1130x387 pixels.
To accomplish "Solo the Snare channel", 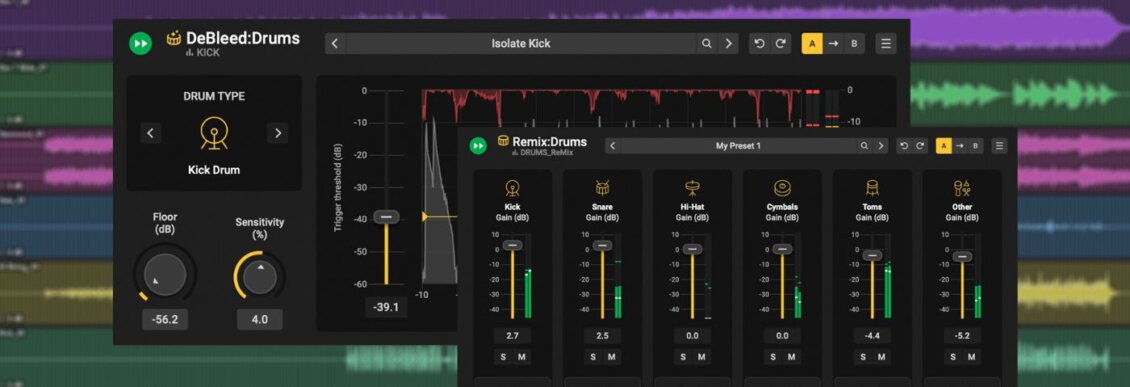I will (x=593, y=357).
